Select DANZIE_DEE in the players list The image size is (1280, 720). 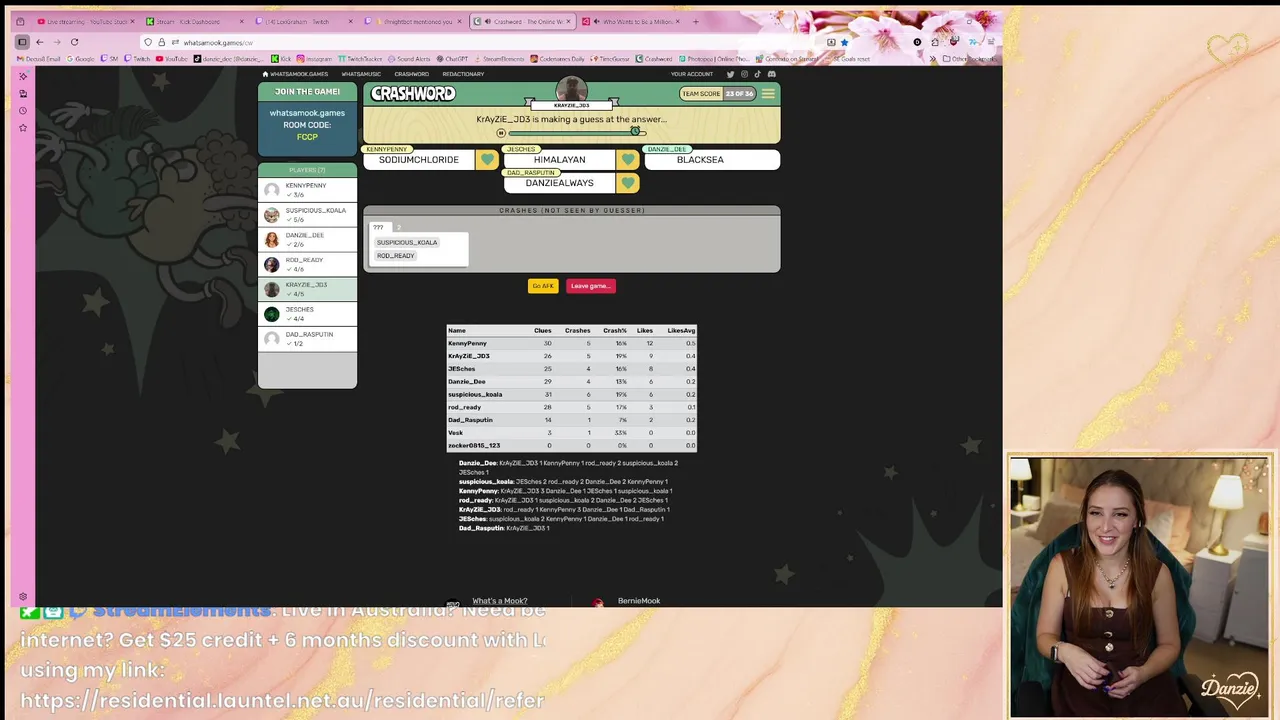[307, 240]
